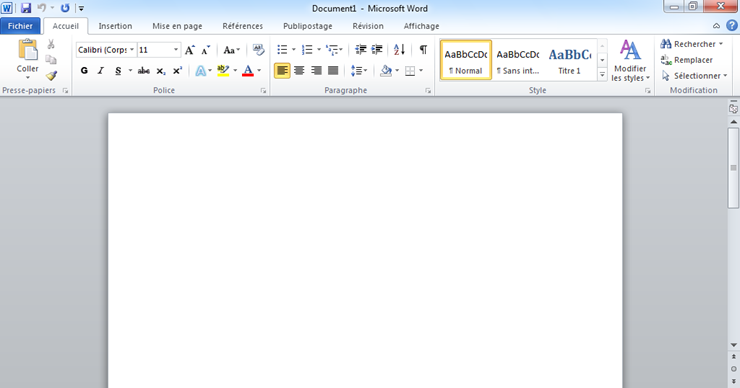Center align the paragraph
This screenshot has width=740, height=388.
point(299,71)
